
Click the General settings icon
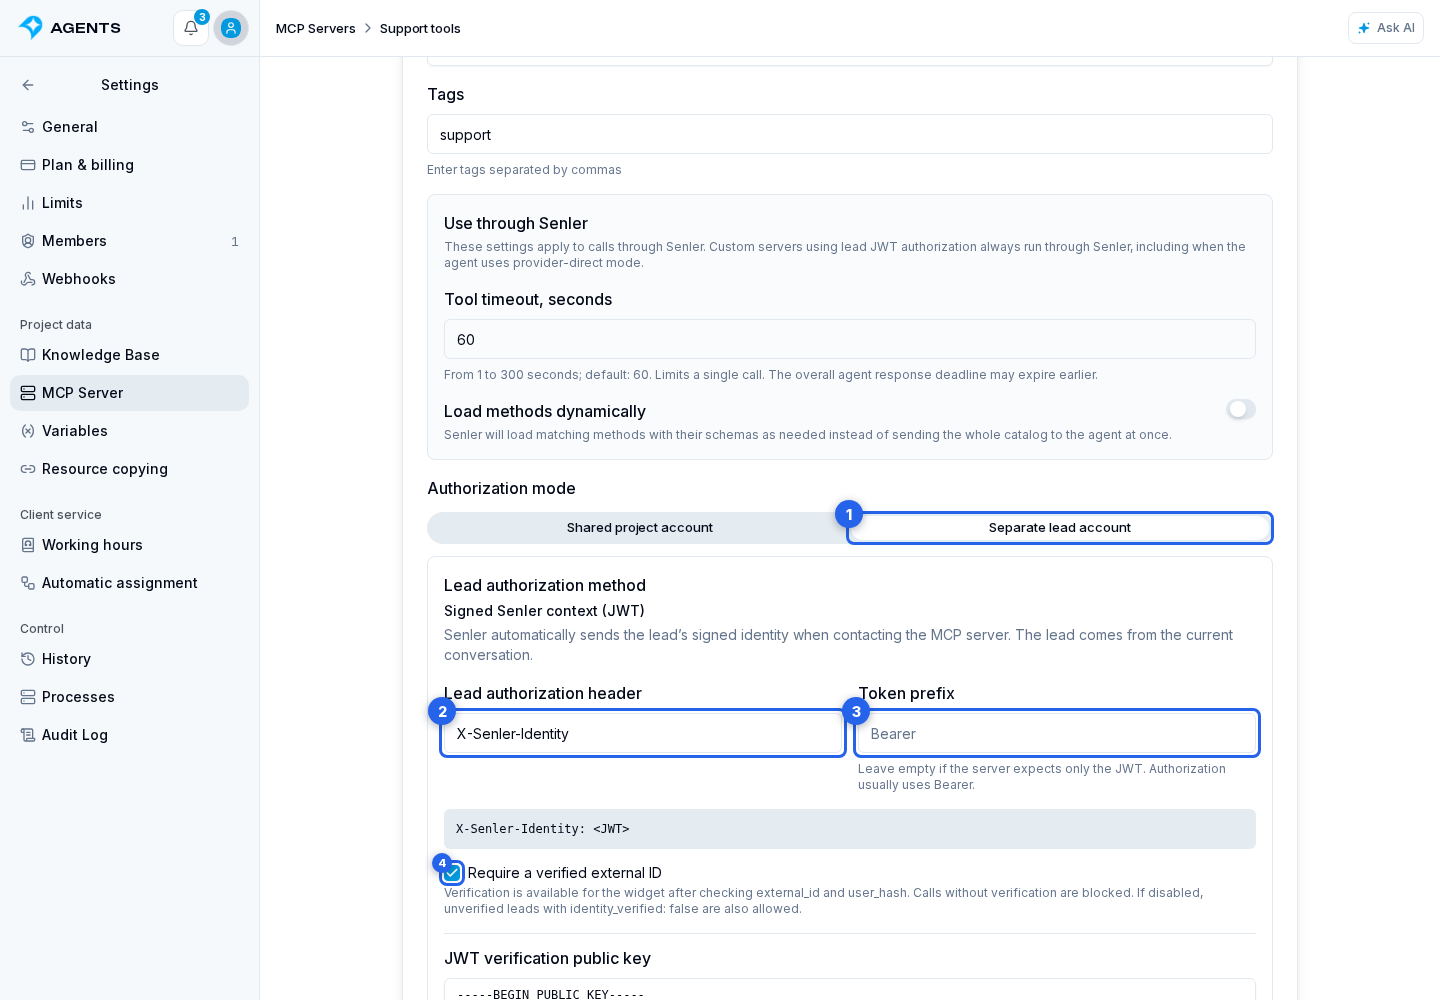pyautogui.click(x=28, y=127)
